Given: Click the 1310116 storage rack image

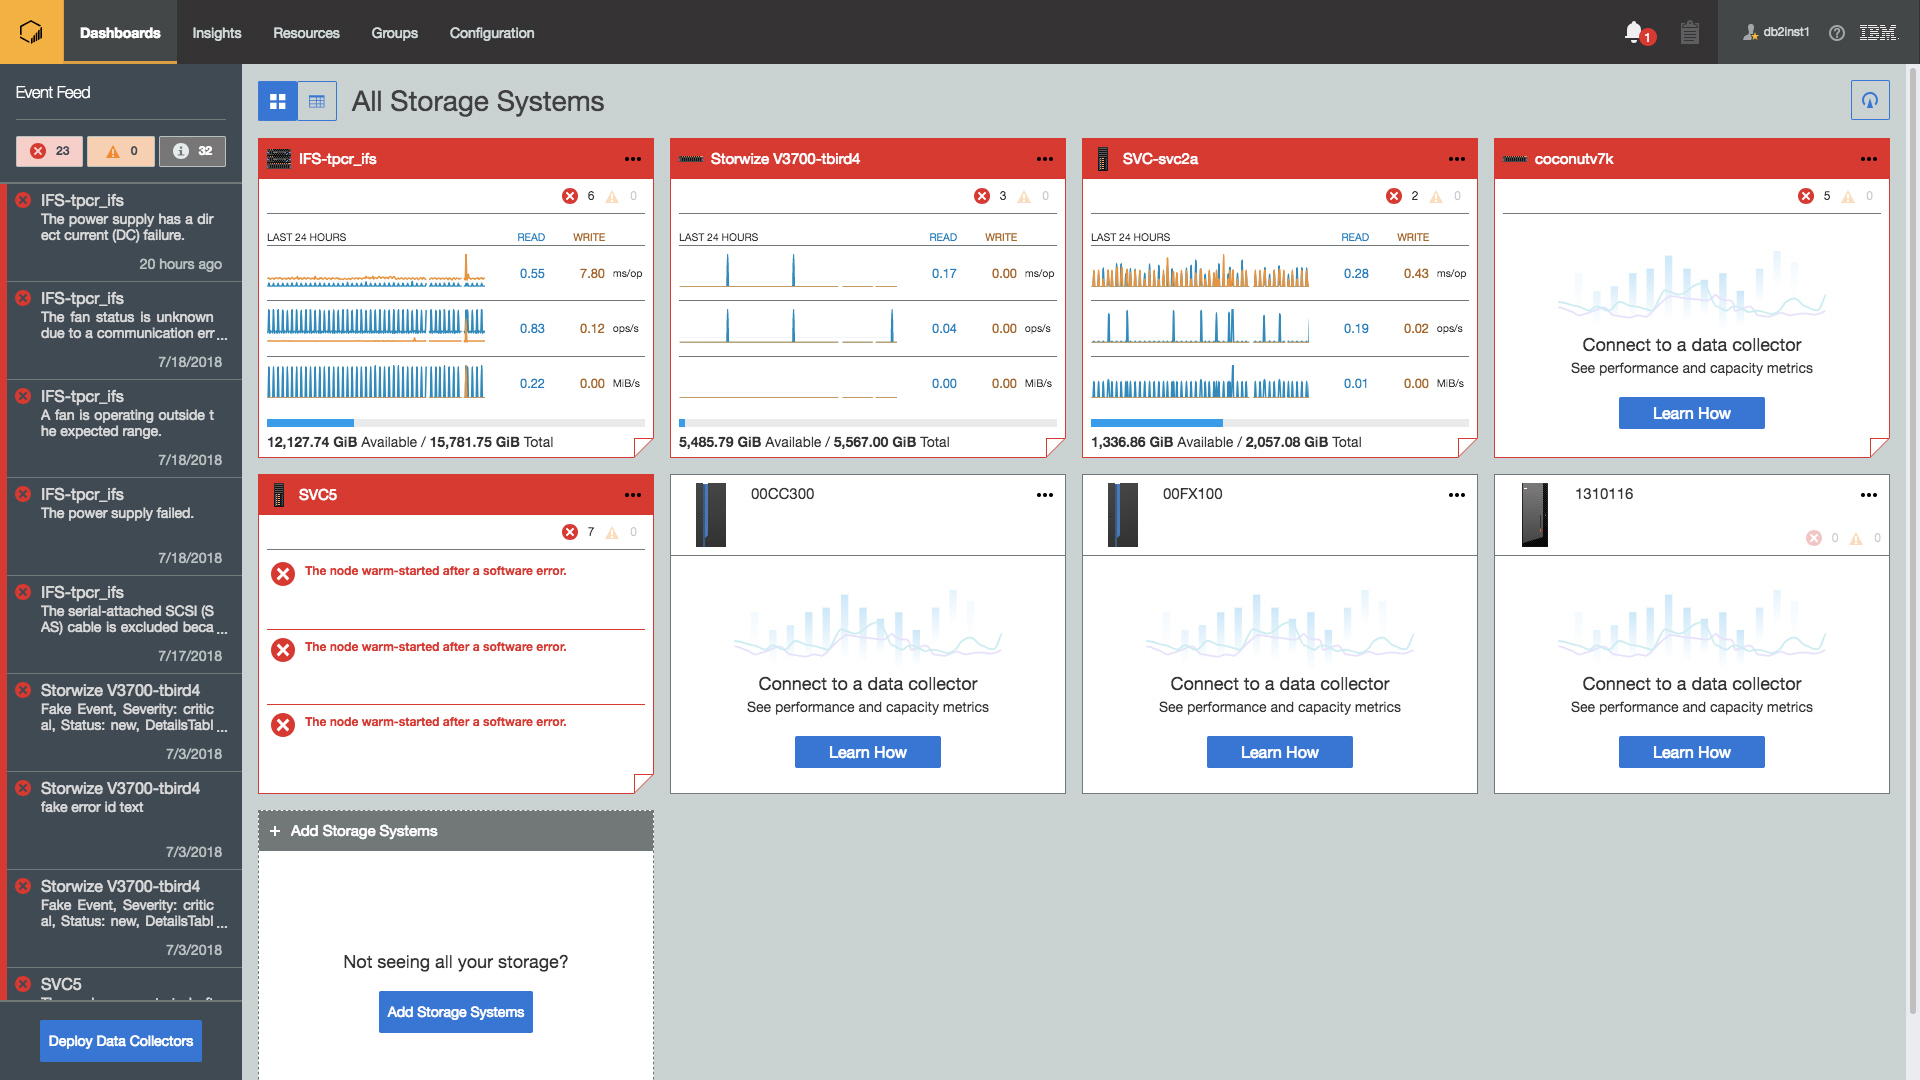Looking at the screenshot, I should click(1535, 515).
